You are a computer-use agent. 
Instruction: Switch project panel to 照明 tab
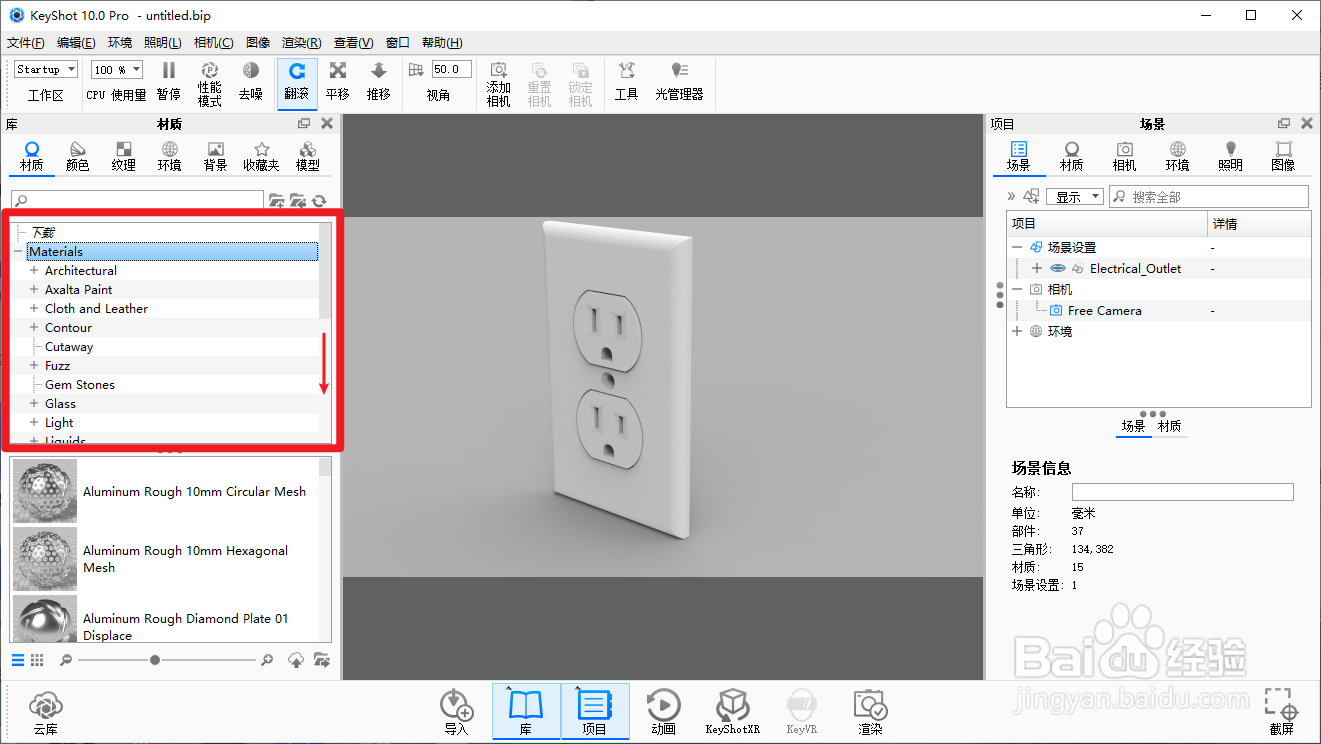1230,156
